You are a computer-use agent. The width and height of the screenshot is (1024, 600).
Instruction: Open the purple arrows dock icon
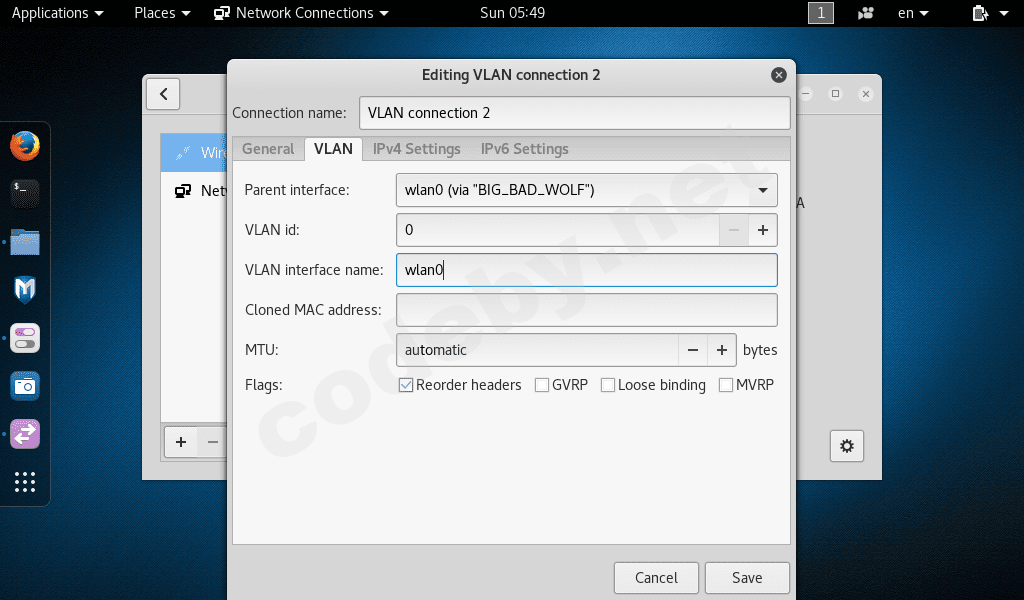click(25, 434)
